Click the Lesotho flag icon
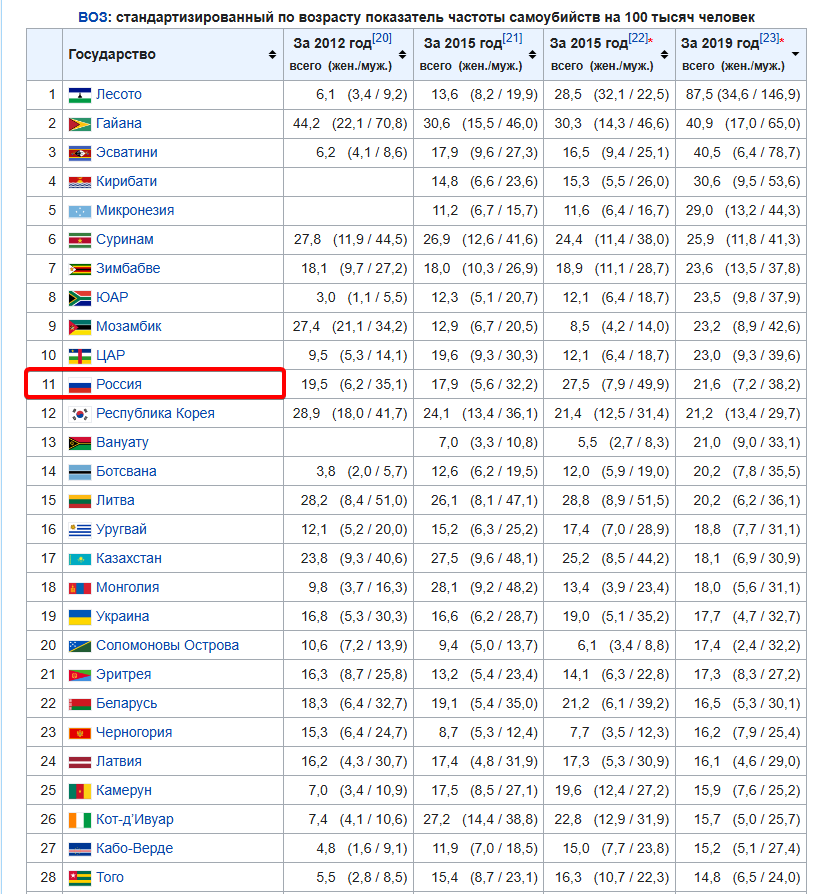Viewport: 822px width, 894px height. [x=79, y=95]
